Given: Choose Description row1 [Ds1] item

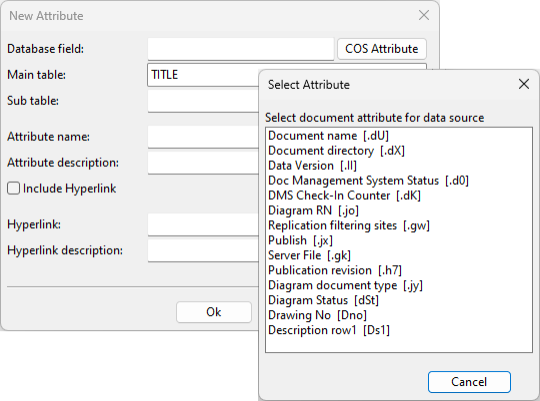Looking at the screenshot, I should (329, 330).
